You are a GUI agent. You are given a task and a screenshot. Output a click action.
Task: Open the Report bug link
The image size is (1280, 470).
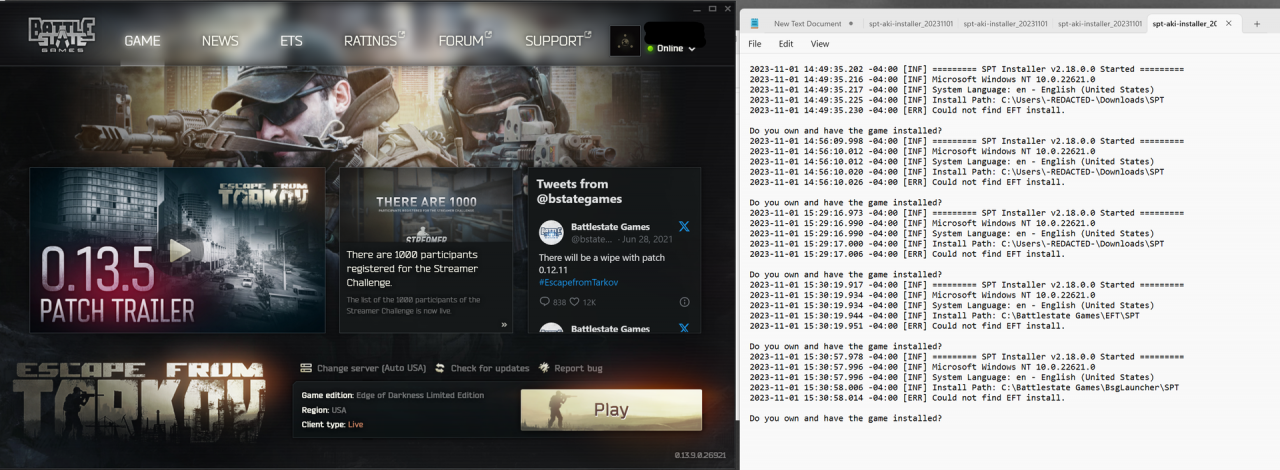(578, 368)
